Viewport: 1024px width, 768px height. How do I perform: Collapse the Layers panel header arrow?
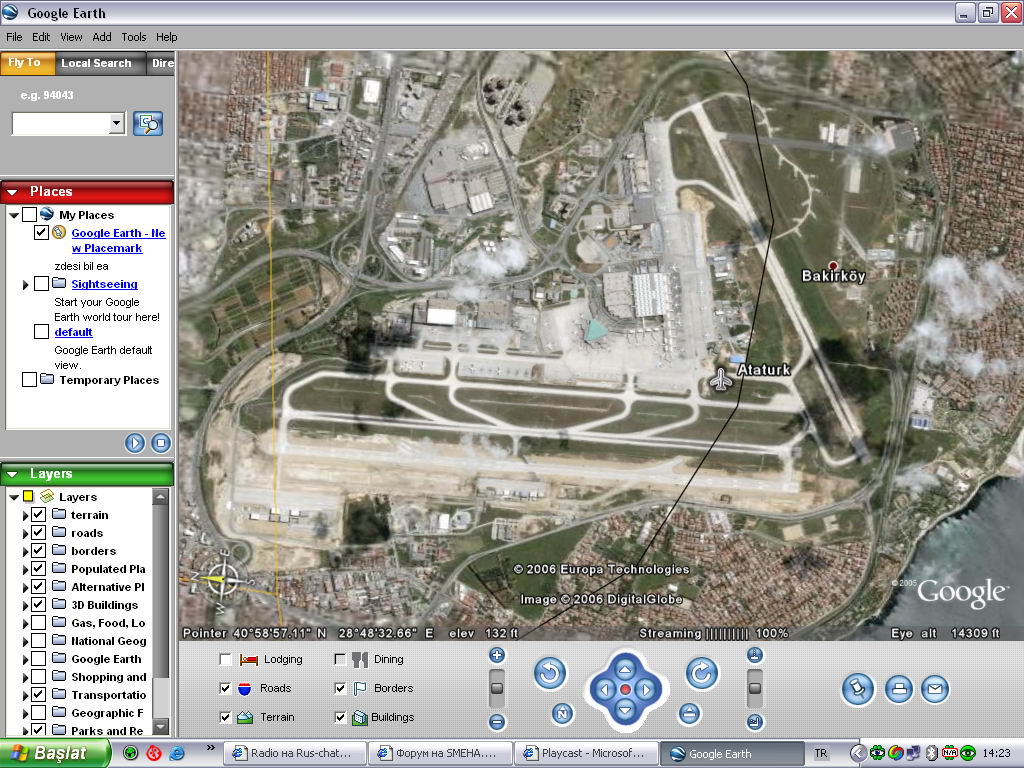tap(12, 474)
